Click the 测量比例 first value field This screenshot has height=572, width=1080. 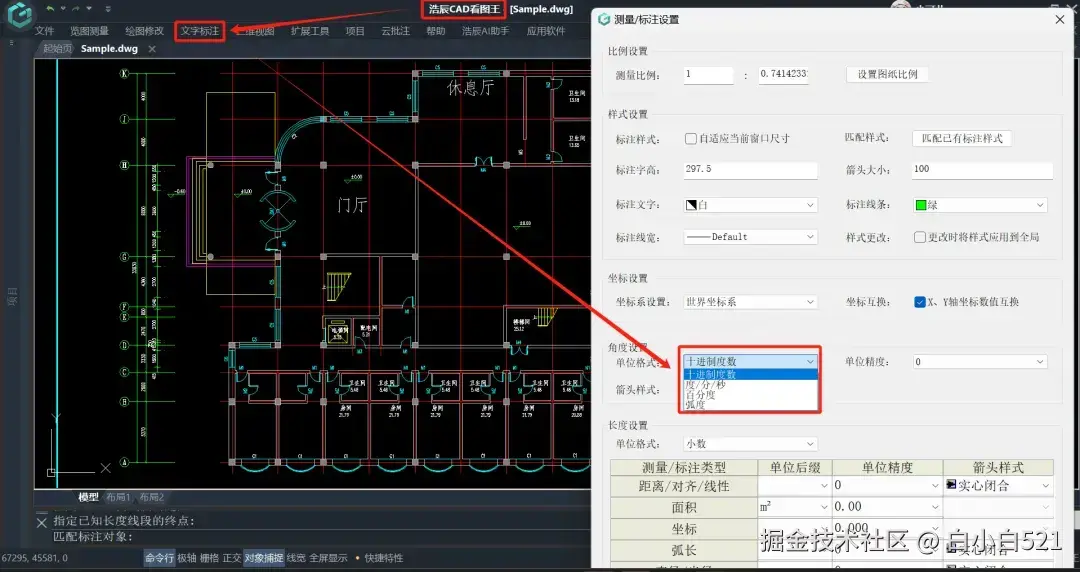coord(709,74)
